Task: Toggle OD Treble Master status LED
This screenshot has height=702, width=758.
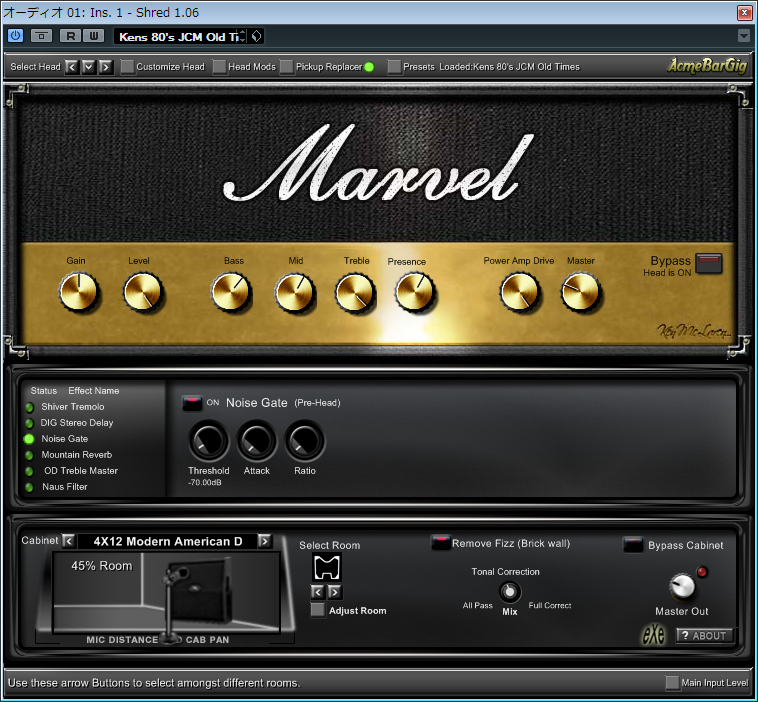Action: pyautogui.click(x=29, y=471)
